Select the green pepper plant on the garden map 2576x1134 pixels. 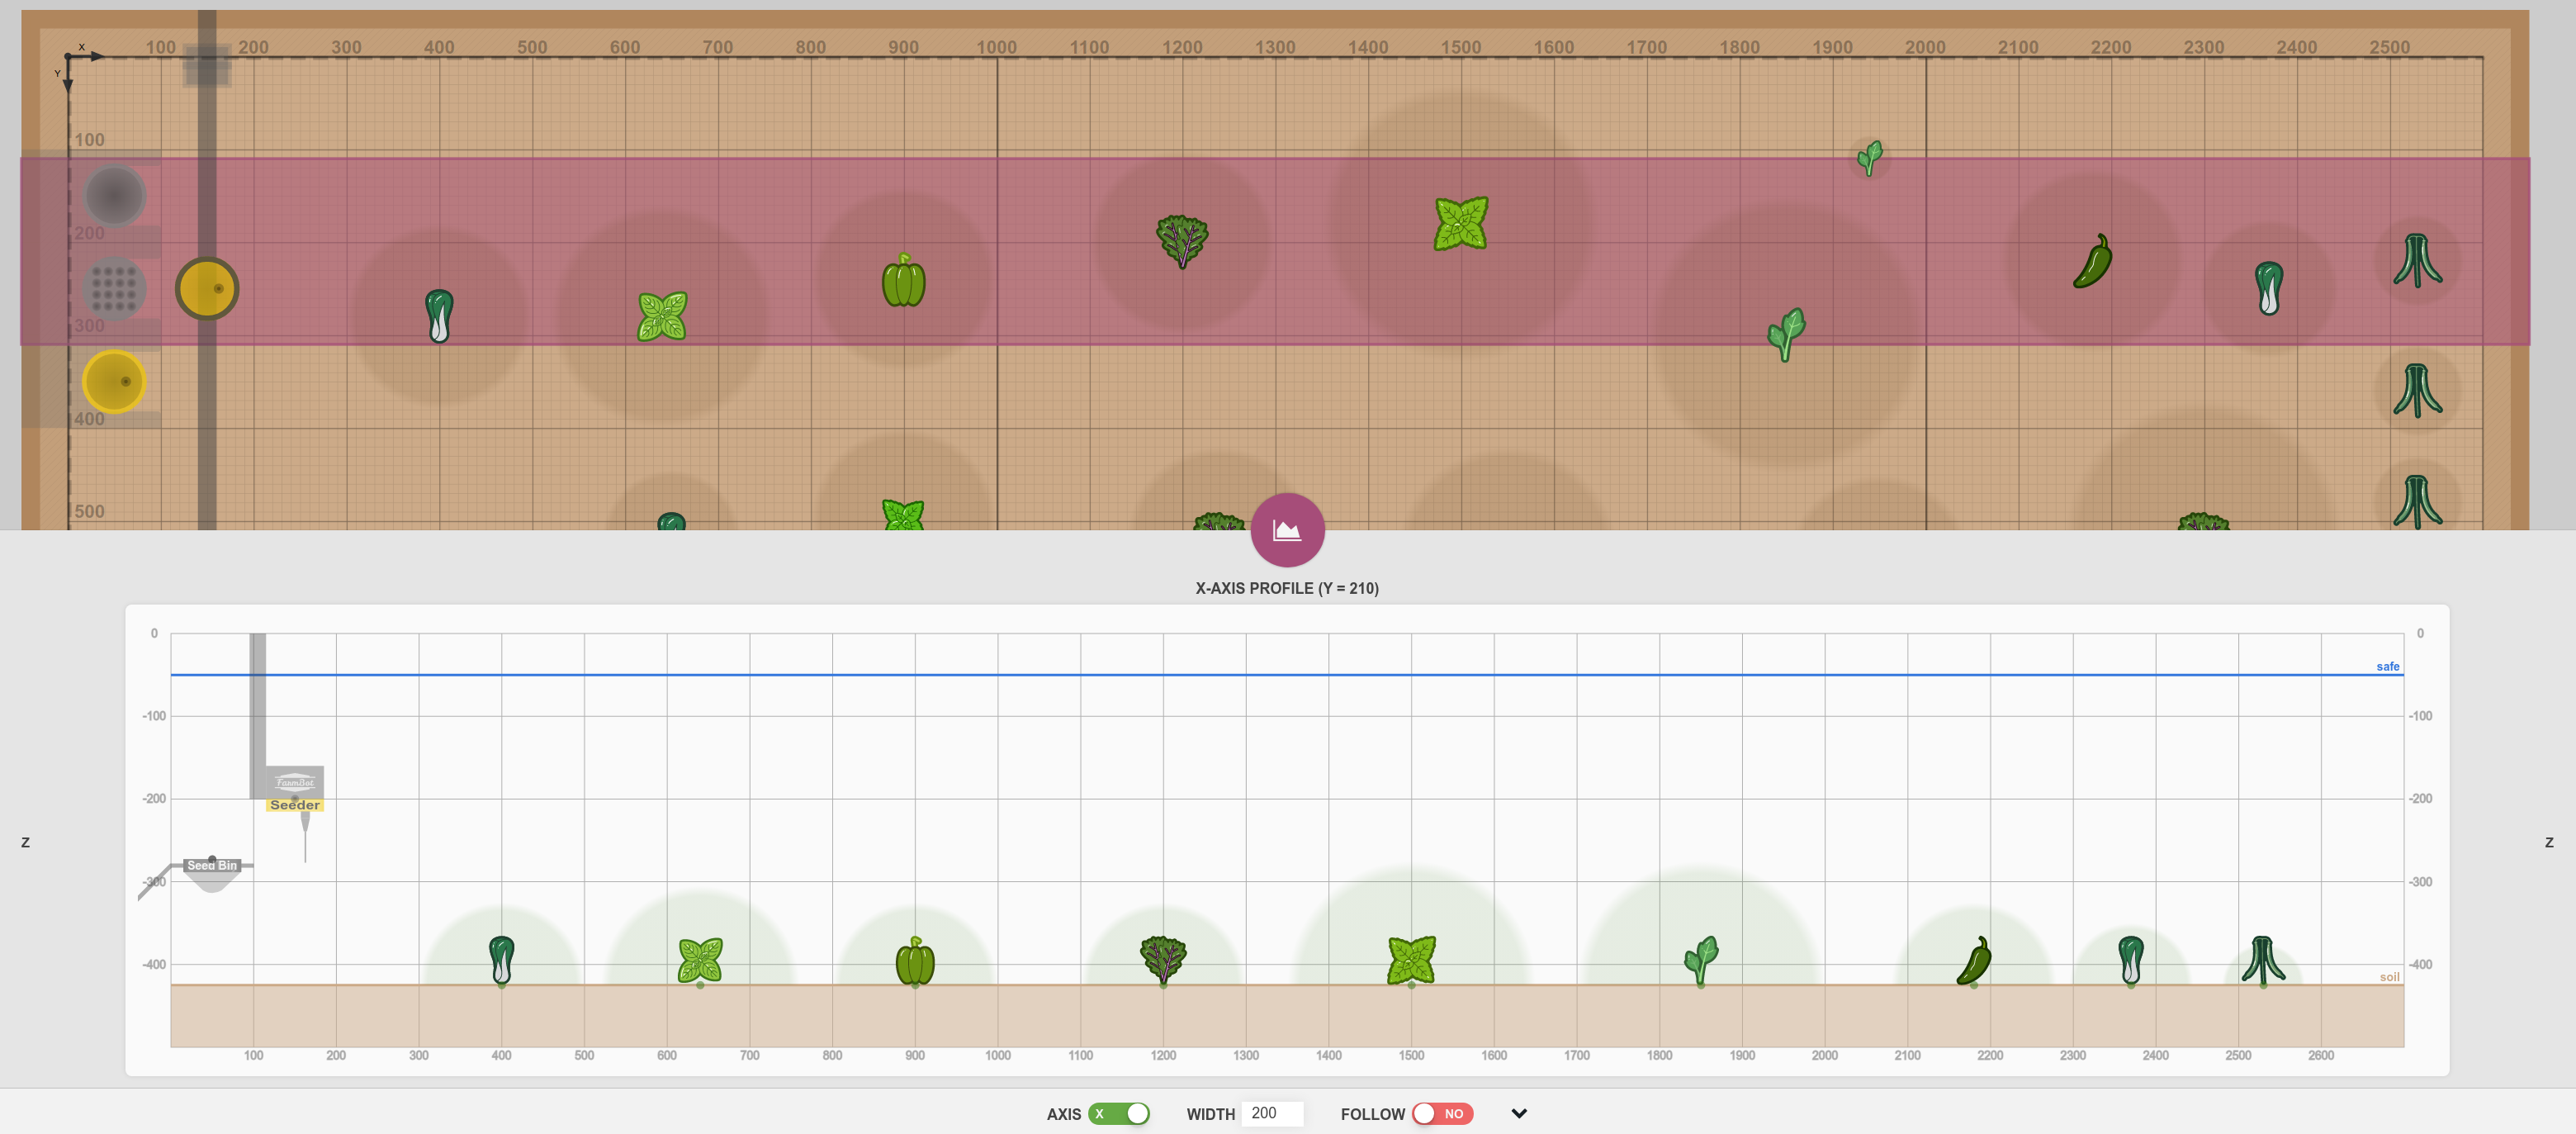pos(903,284)
